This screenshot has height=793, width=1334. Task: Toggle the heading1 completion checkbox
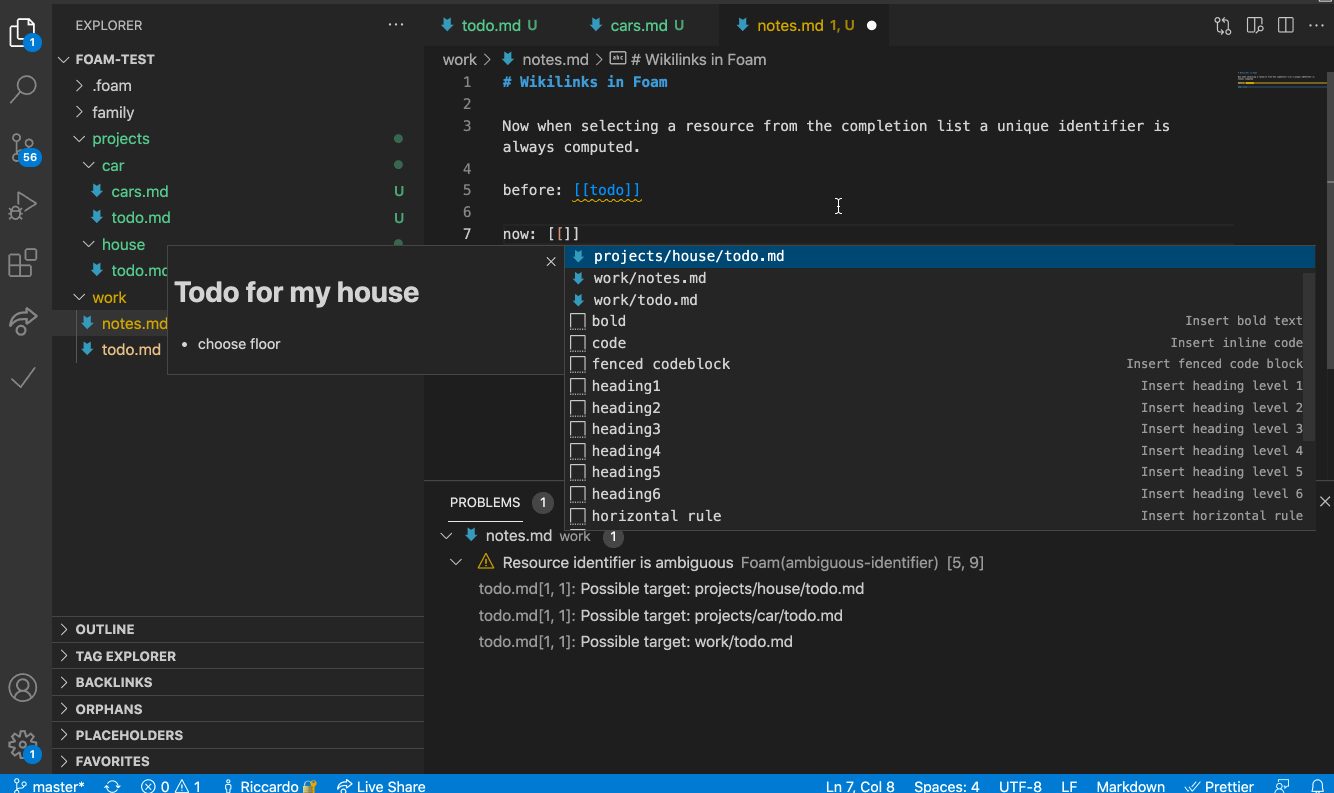[x=577, y=386]
